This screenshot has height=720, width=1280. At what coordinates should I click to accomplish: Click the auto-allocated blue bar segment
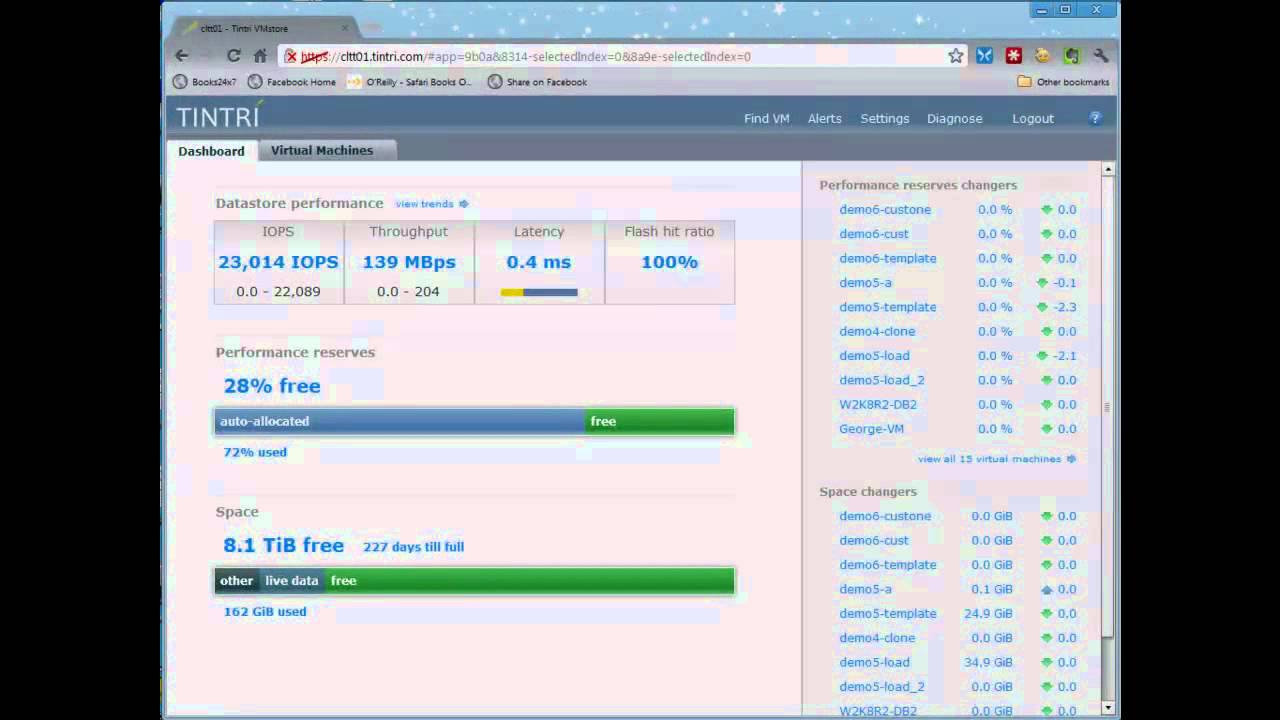tap(400, 421)
